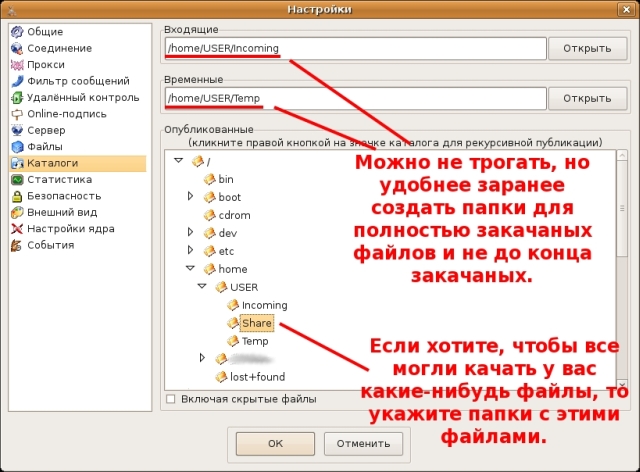Click the Общие category icon
The width and height of the screenshot is (640, 472).
coord(17,32)
